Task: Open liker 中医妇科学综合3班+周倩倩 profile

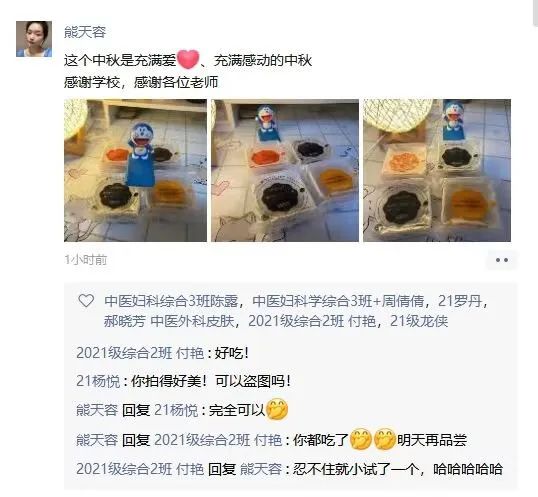Action: click(x=338, y=301)
